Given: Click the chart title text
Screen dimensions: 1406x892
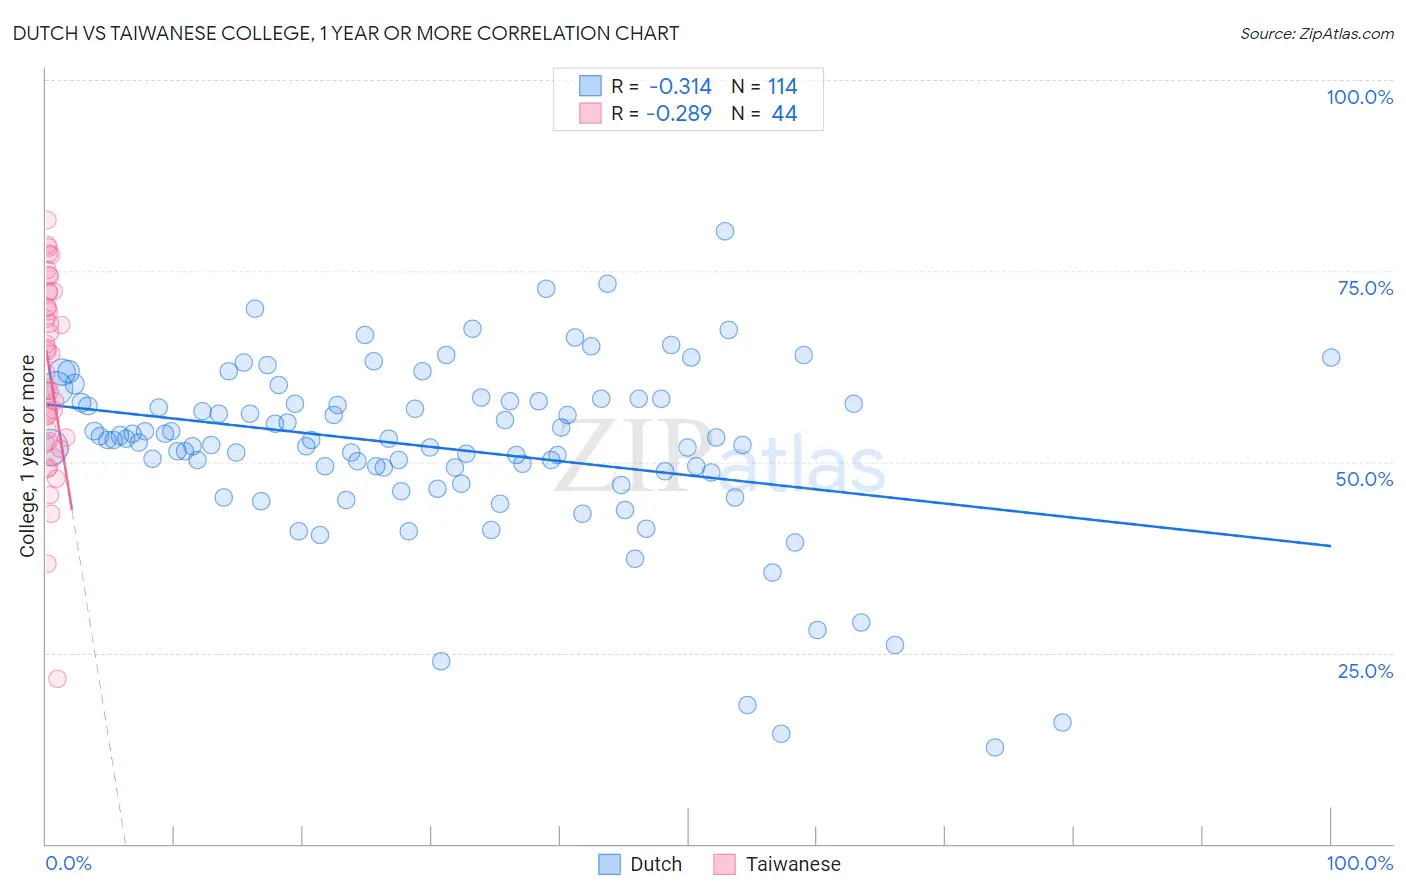Looking at the screenshot, I should pos(346,33).
